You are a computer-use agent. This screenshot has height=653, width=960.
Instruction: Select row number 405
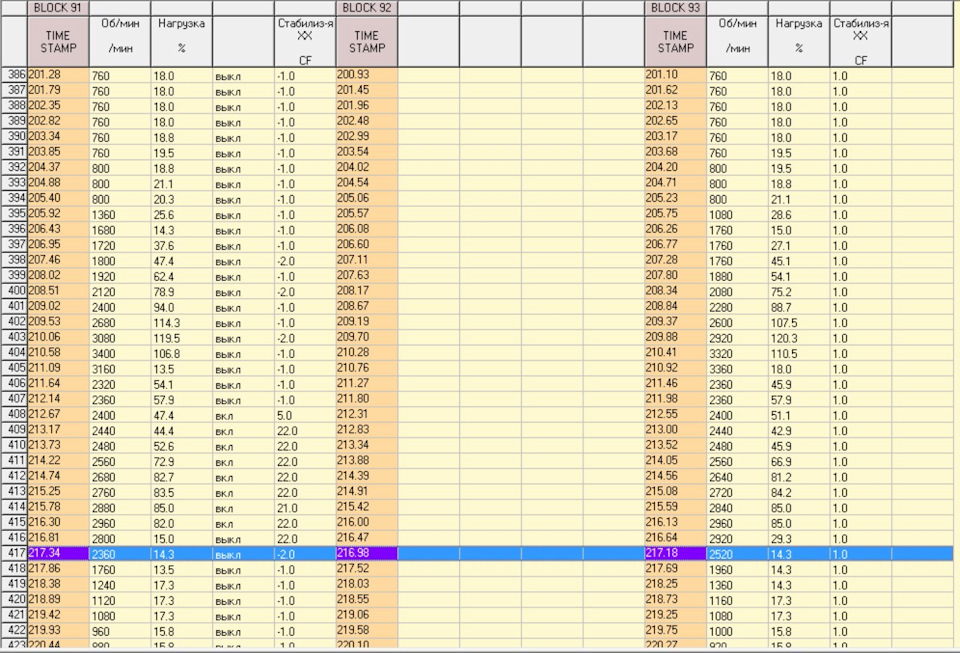pos(14,368)
